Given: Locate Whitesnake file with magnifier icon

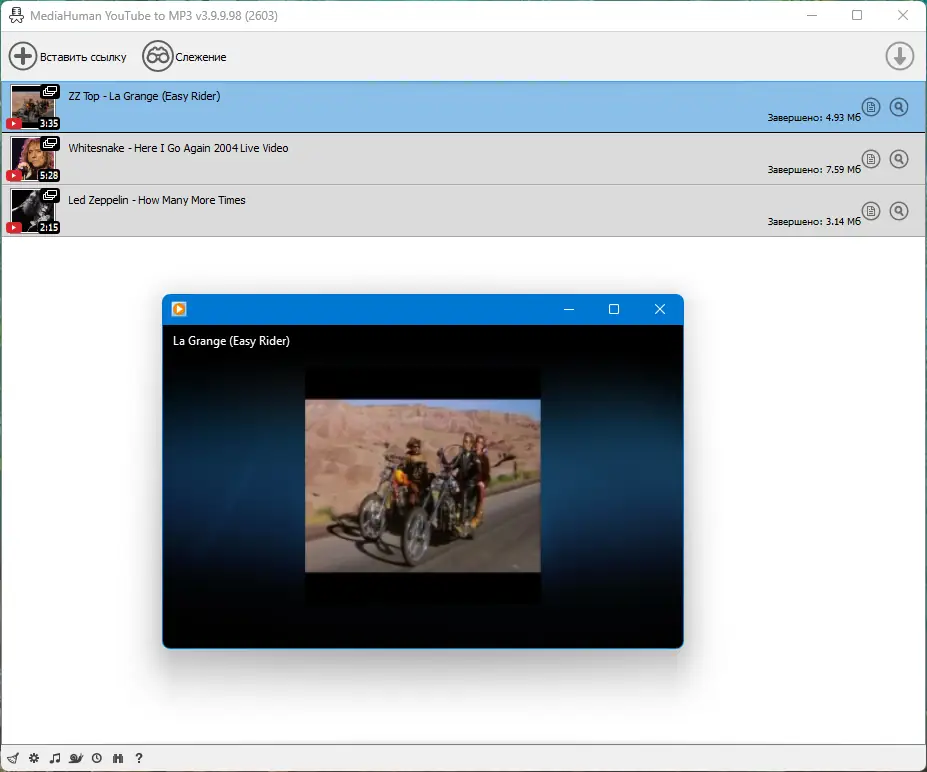Looking at the screenshot, I should [899, 159].
